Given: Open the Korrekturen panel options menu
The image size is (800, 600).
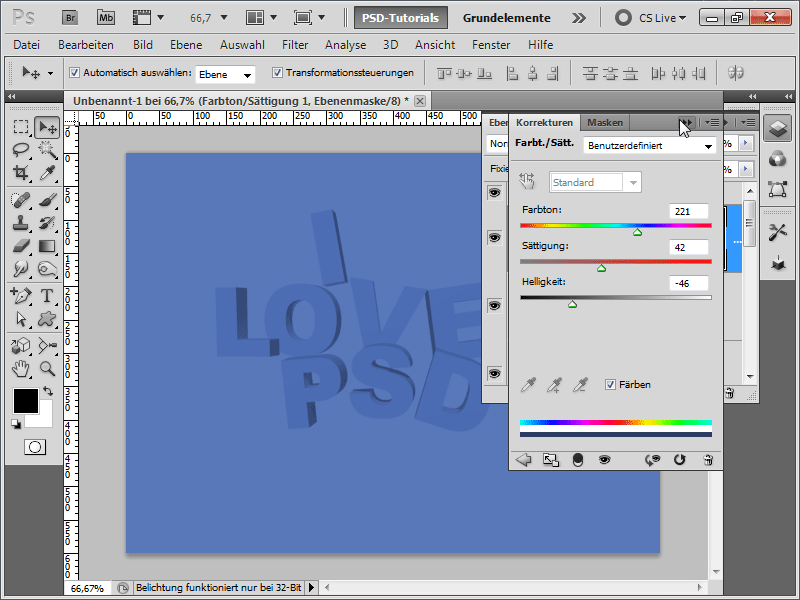Looking at the screenshot, I should tap(712, 122).
